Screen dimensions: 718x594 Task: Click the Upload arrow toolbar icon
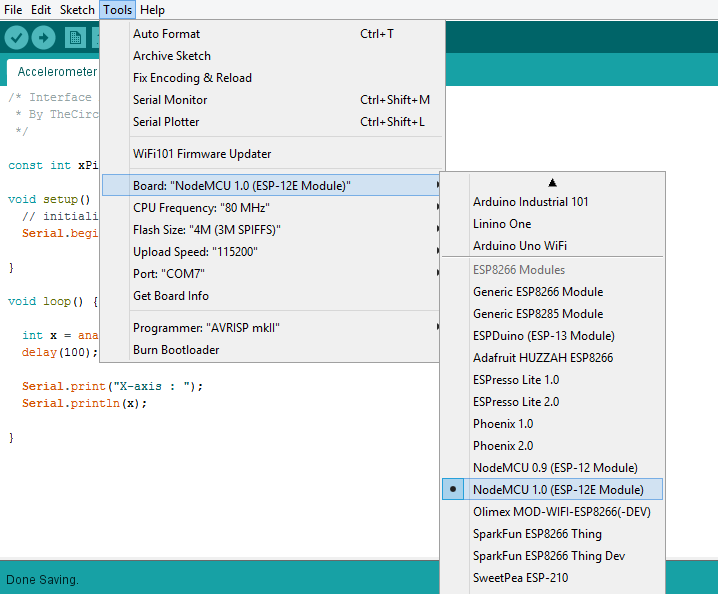(x=44, y=38)
